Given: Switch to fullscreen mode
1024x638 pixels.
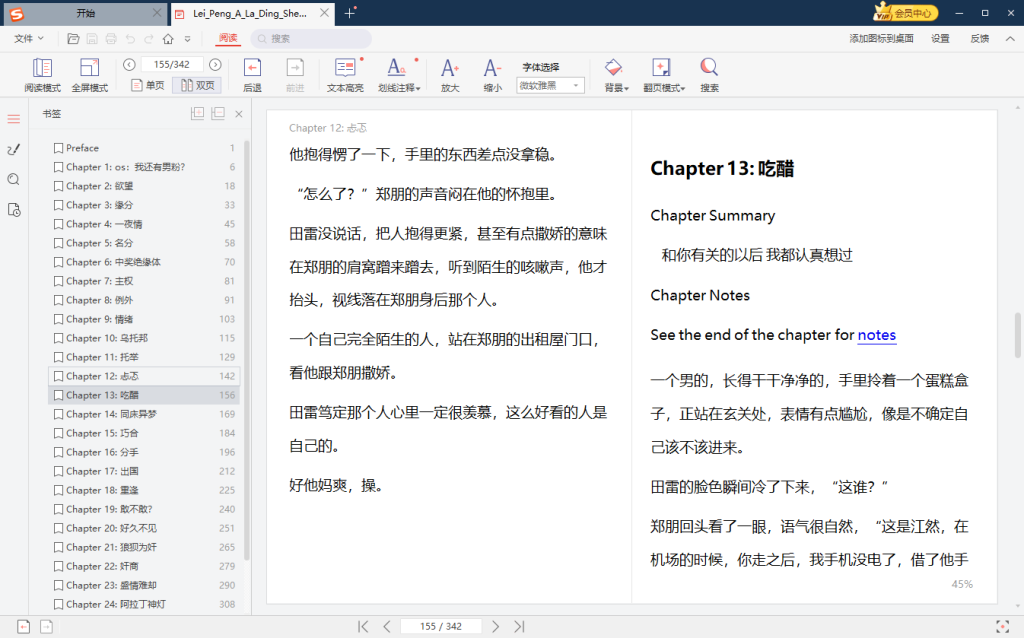Looking at the screenshot, I should (x=89, y=74).
